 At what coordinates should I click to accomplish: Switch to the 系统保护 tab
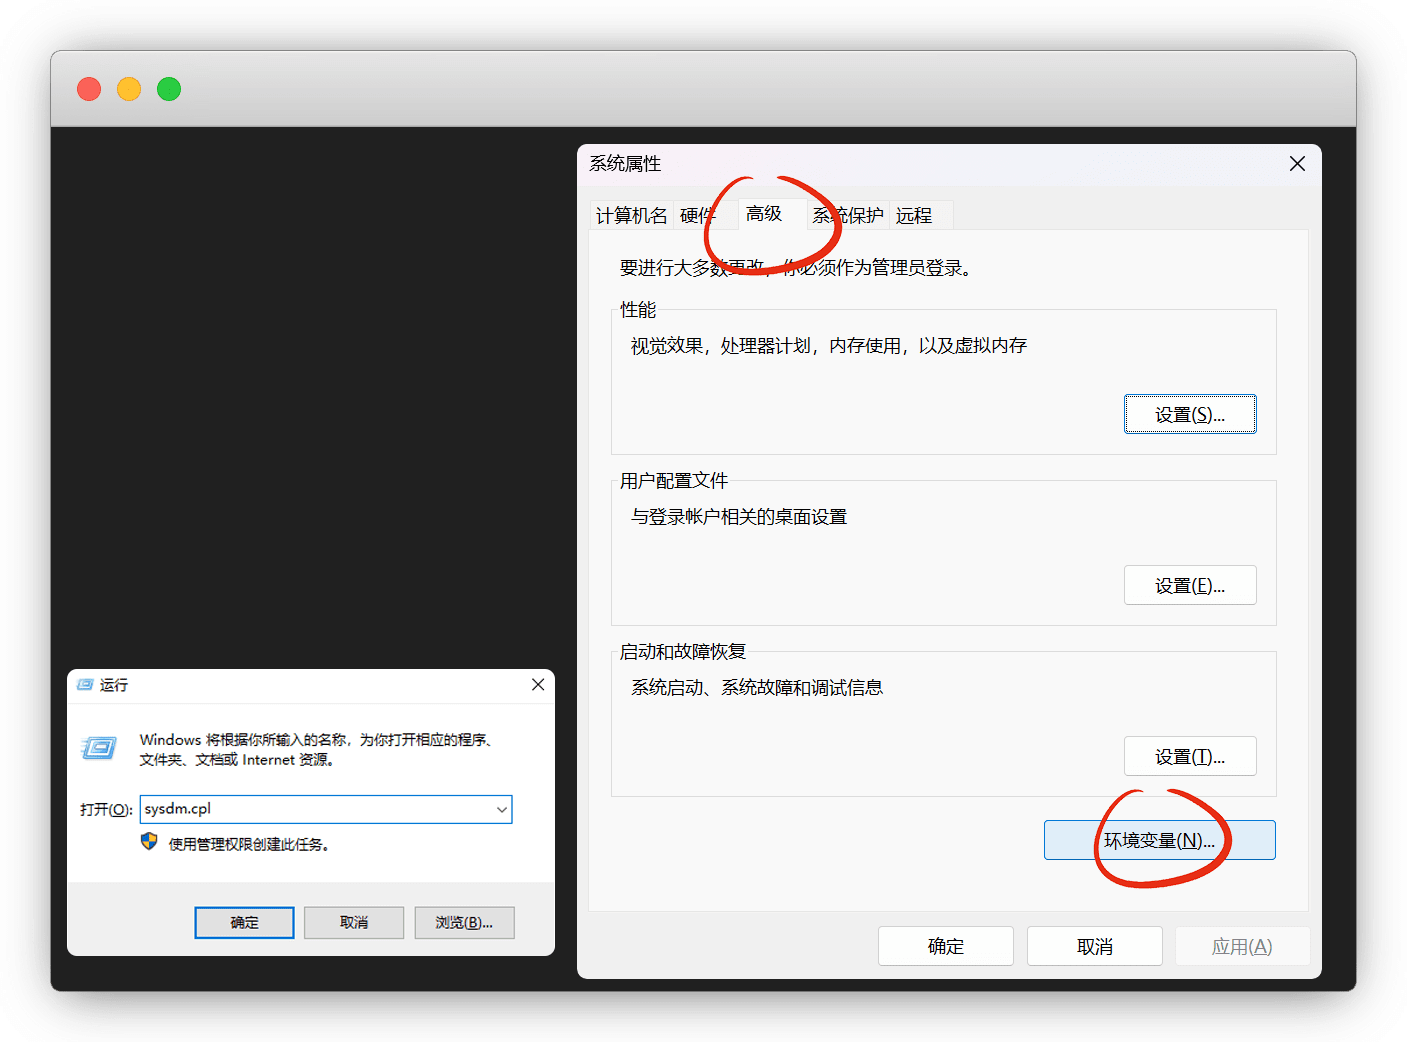pos(849,216)
